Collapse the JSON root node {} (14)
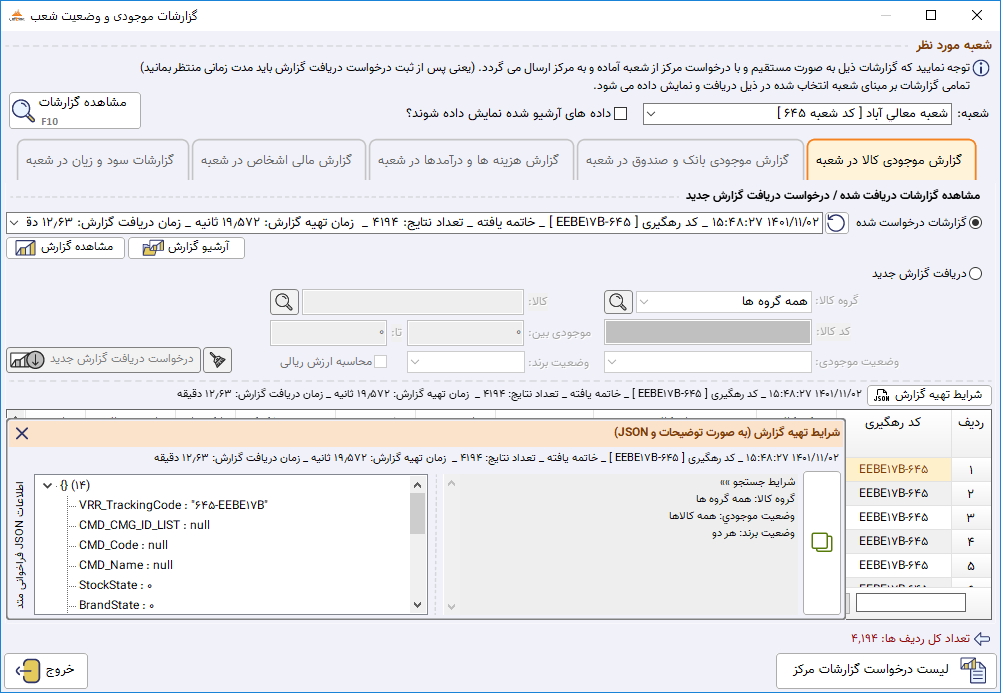 (x=47, y=486)
